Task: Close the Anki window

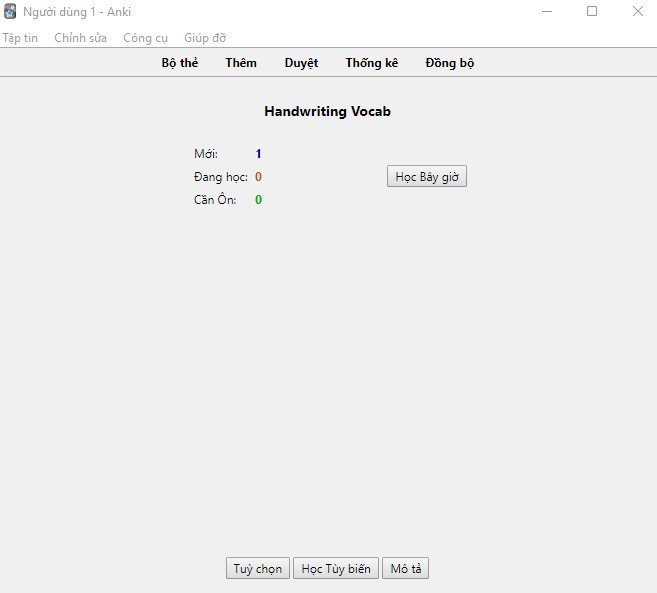Action: point(638,11)
